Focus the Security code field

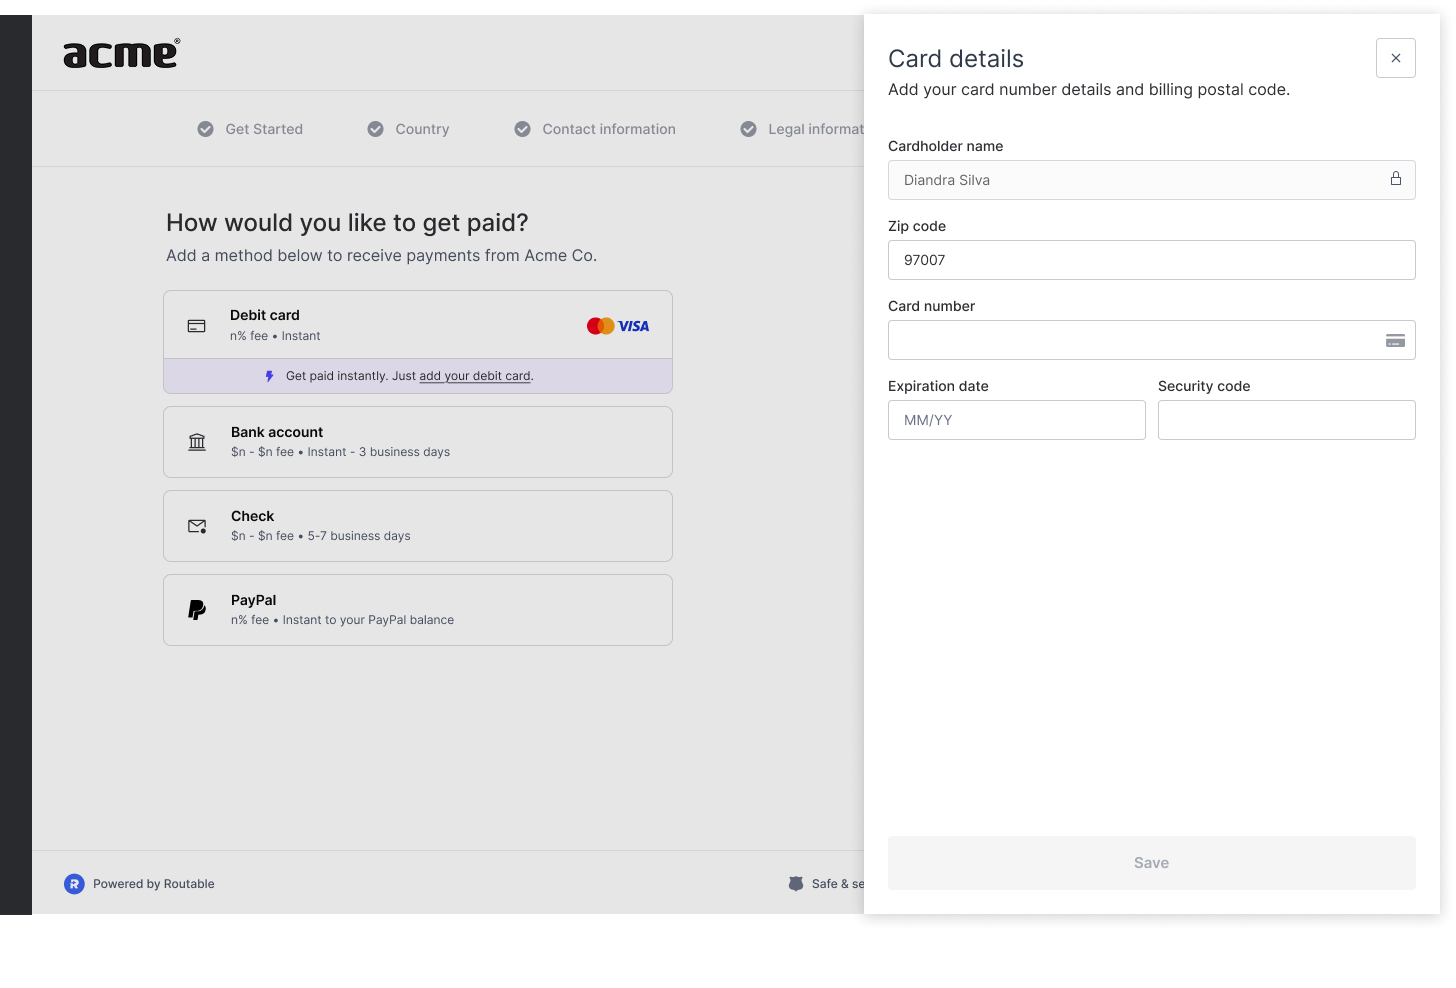coord(1287,420)
